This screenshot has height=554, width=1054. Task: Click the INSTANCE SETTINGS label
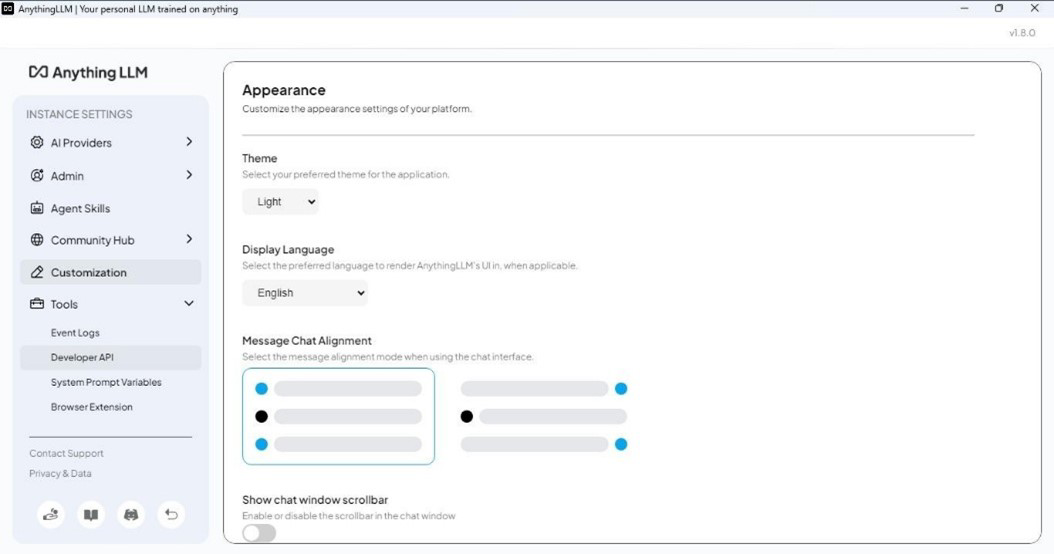tap(79, 114)
